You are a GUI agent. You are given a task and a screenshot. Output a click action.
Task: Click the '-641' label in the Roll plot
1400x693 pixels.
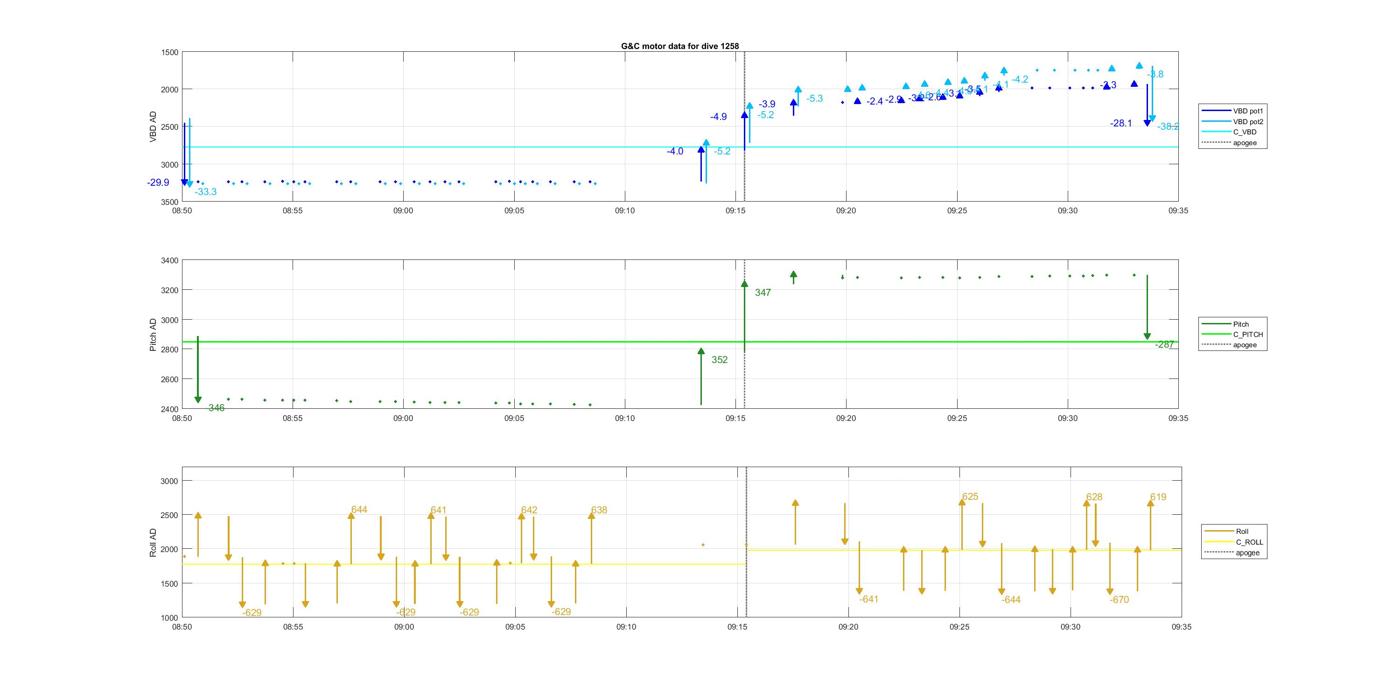pyautogui.click(x=868, y=599)
